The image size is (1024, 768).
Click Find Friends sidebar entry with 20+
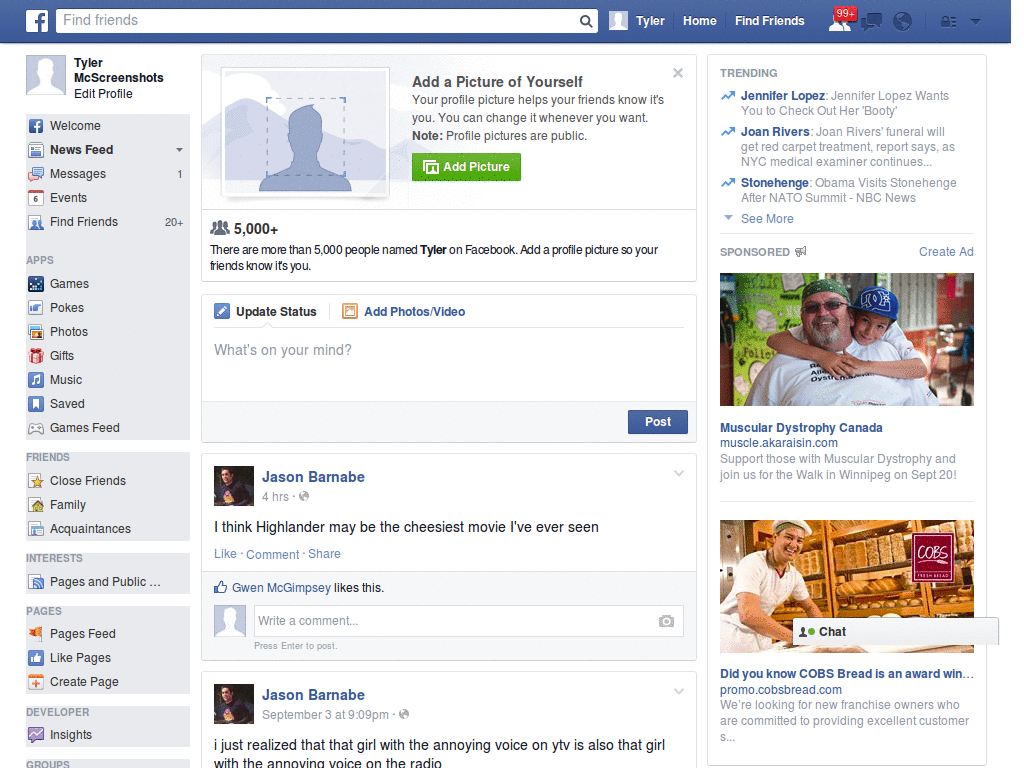pos(107,222)
